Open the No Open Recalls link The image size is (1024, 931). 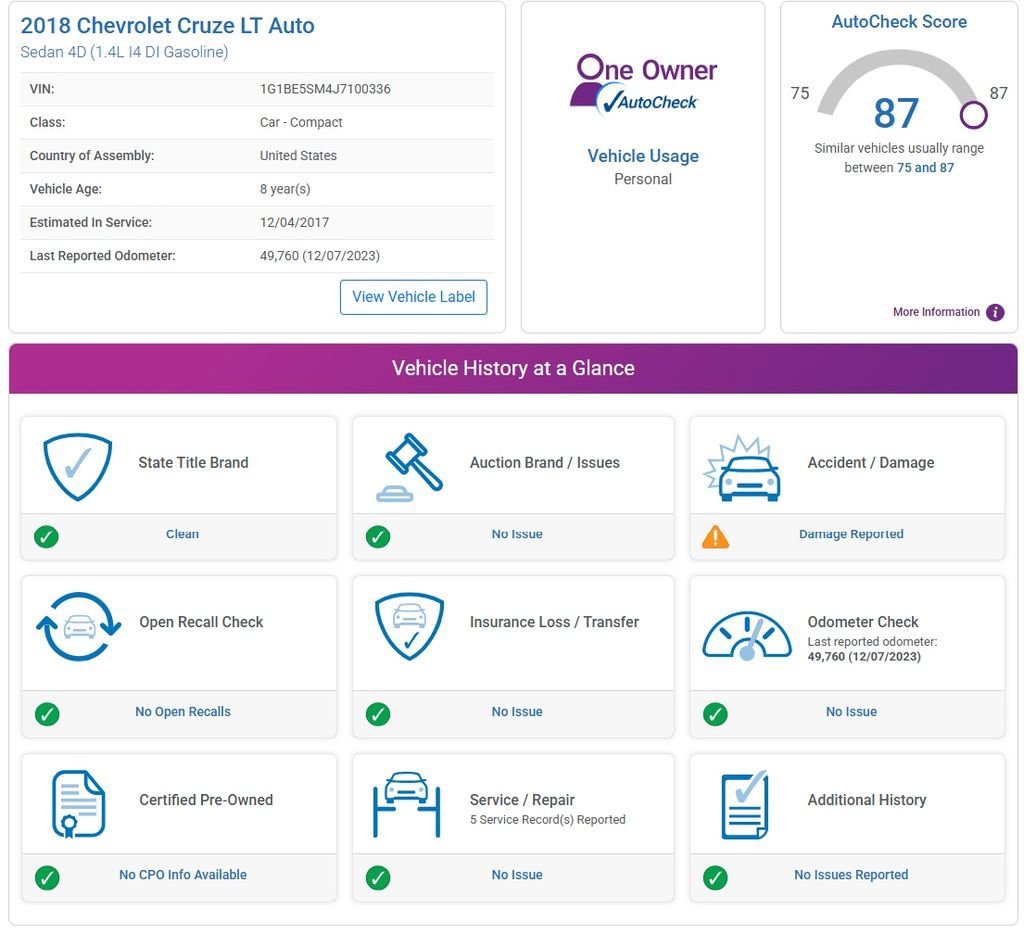click(x=183, y=712)
